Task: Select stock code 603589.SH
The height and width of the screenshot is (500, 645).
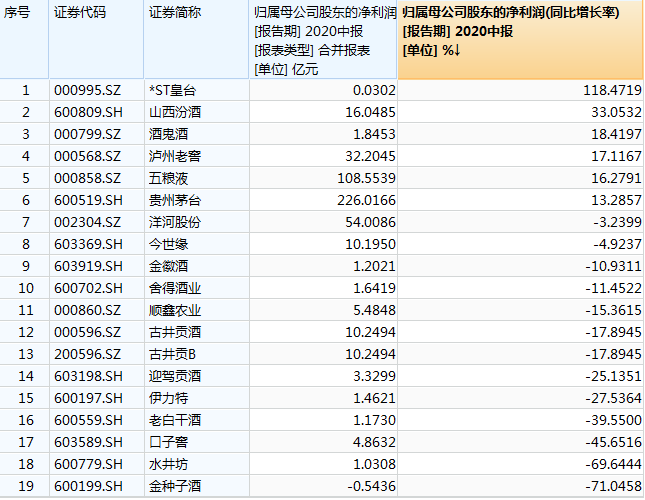Action: tap(88, 442)
